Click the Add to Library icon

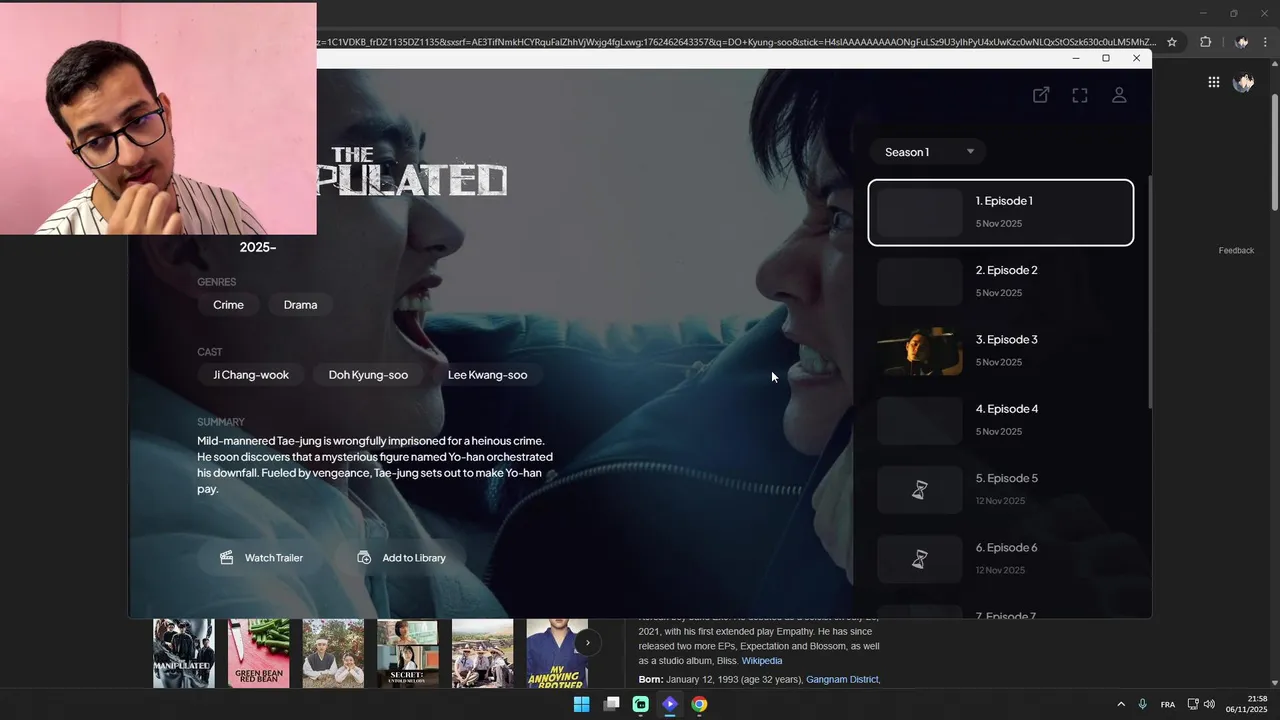click(364, 558)
